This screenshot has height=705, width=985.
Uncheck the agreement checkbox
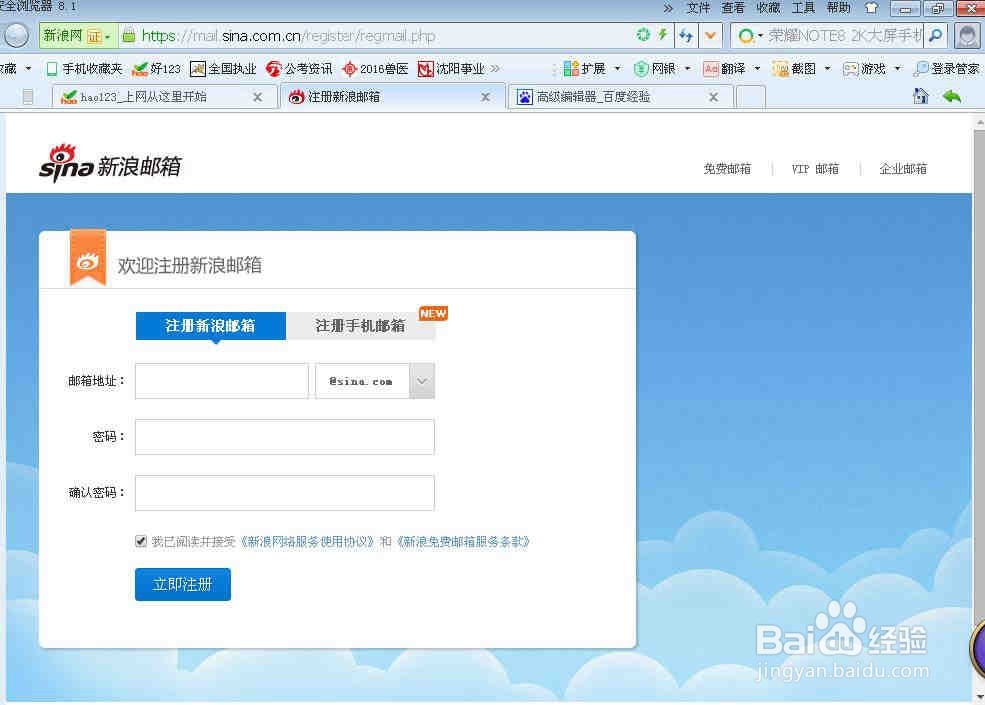click(141, 541)
